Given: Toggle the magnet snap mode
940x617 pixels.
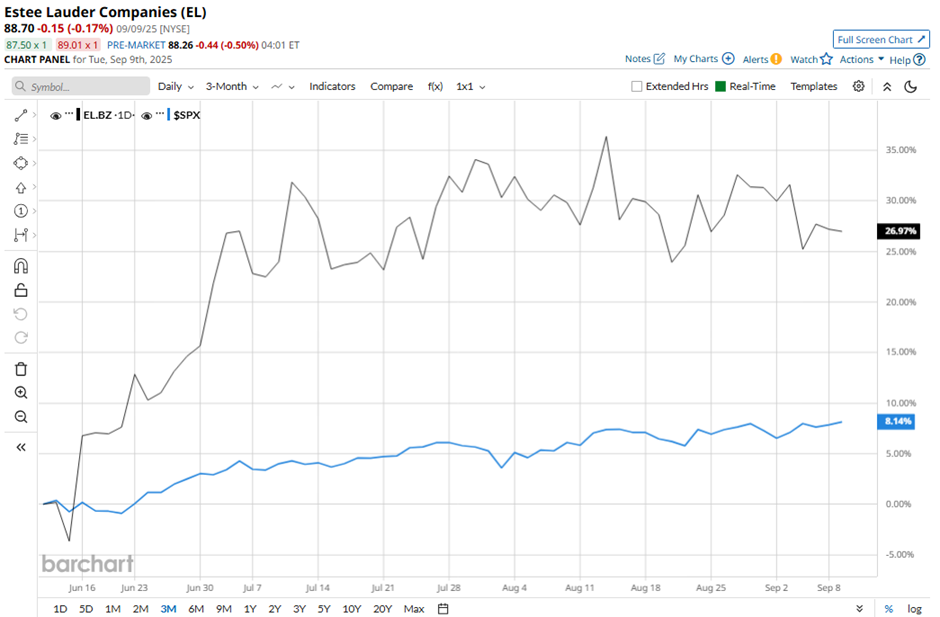Looking at the screenshot, I should [x=20, y=266].
